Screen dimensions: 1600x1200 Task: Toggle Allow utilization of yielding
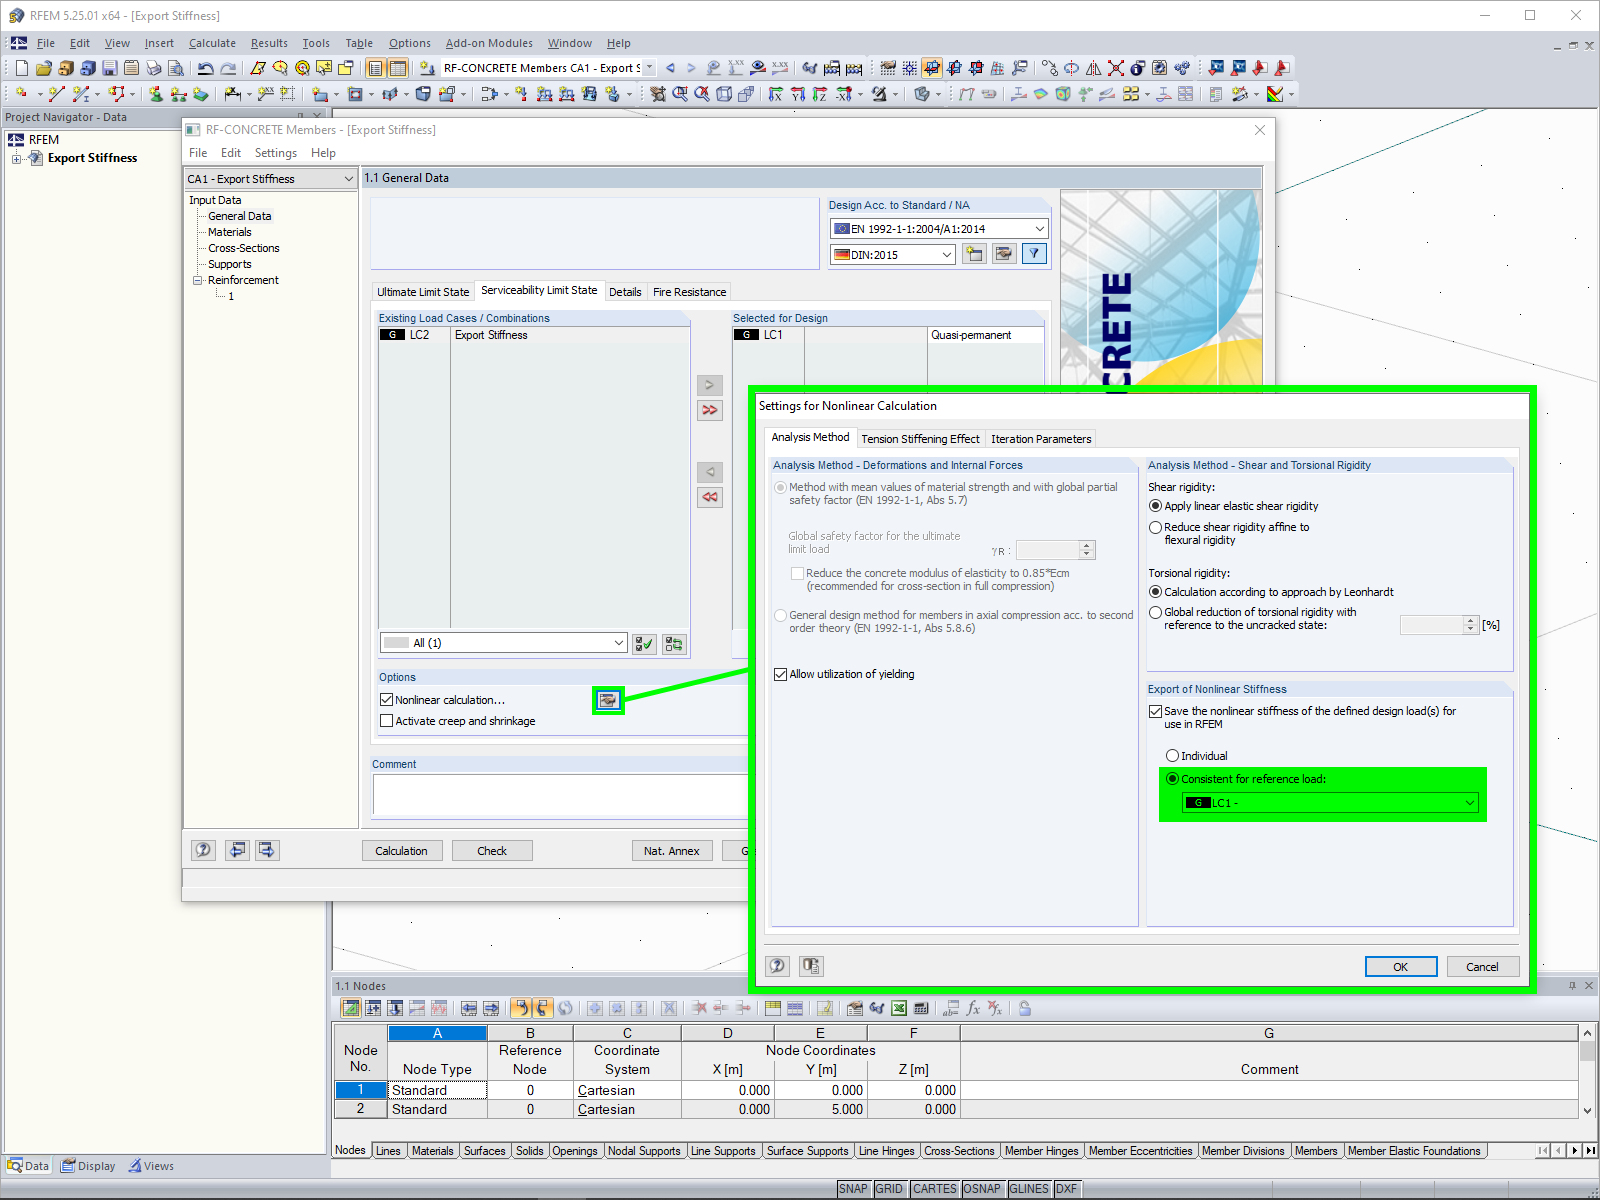point(780,674)
